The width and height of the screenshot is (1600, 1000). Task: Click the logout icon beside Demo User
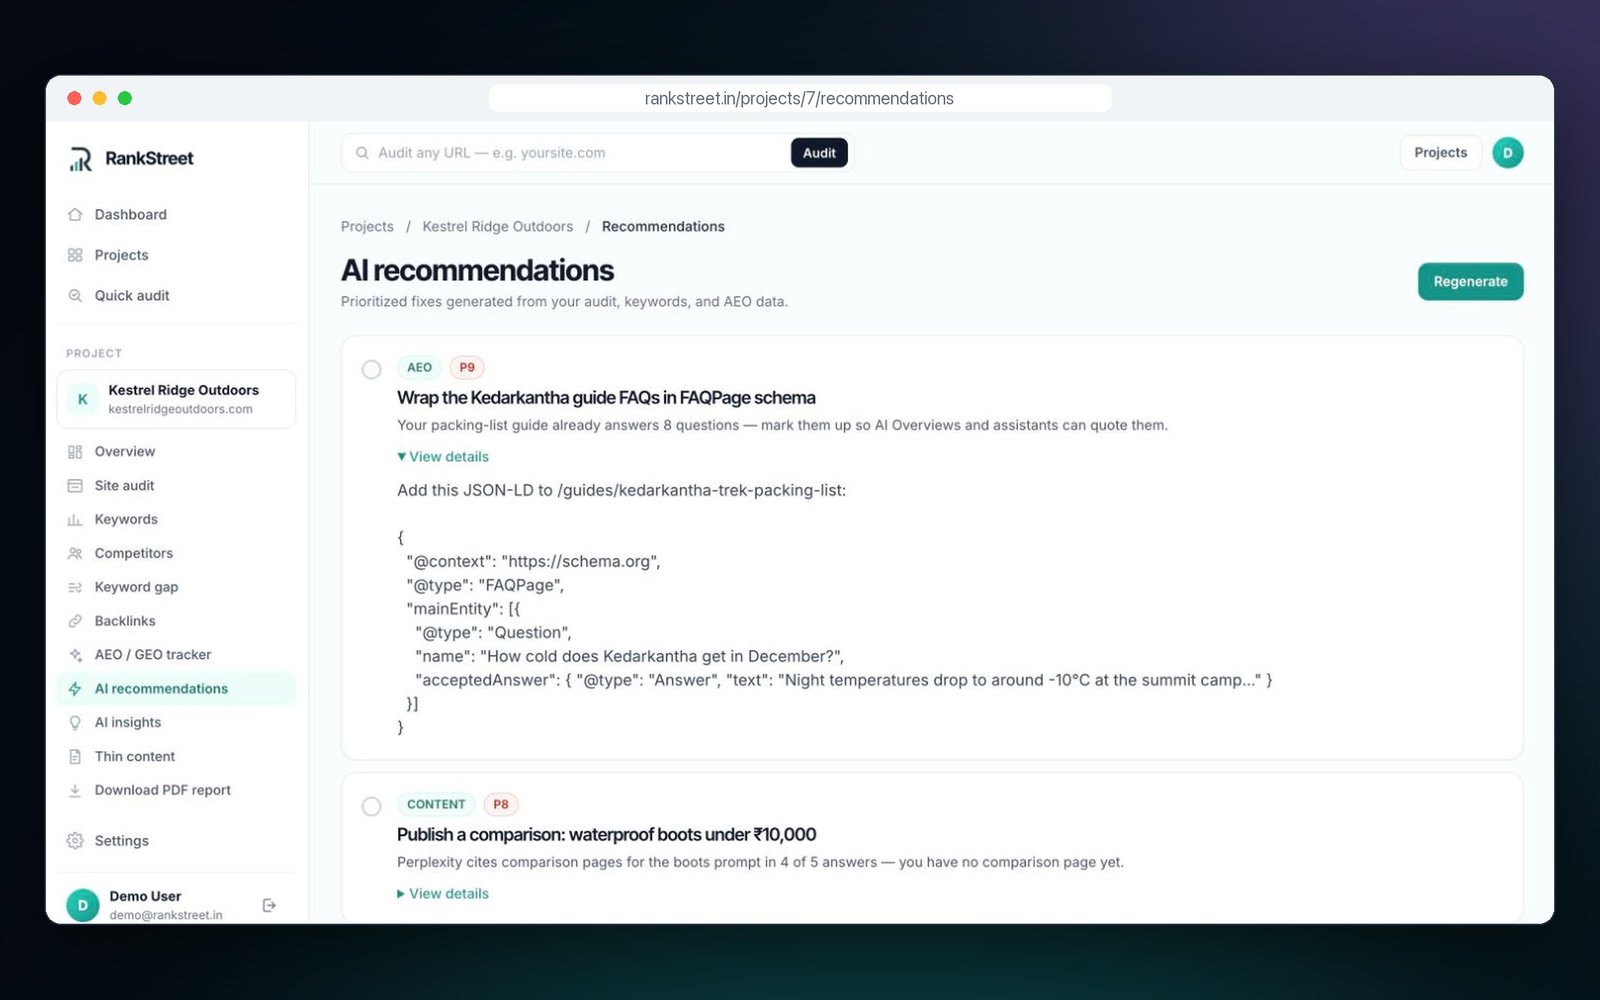coord(269,905)
